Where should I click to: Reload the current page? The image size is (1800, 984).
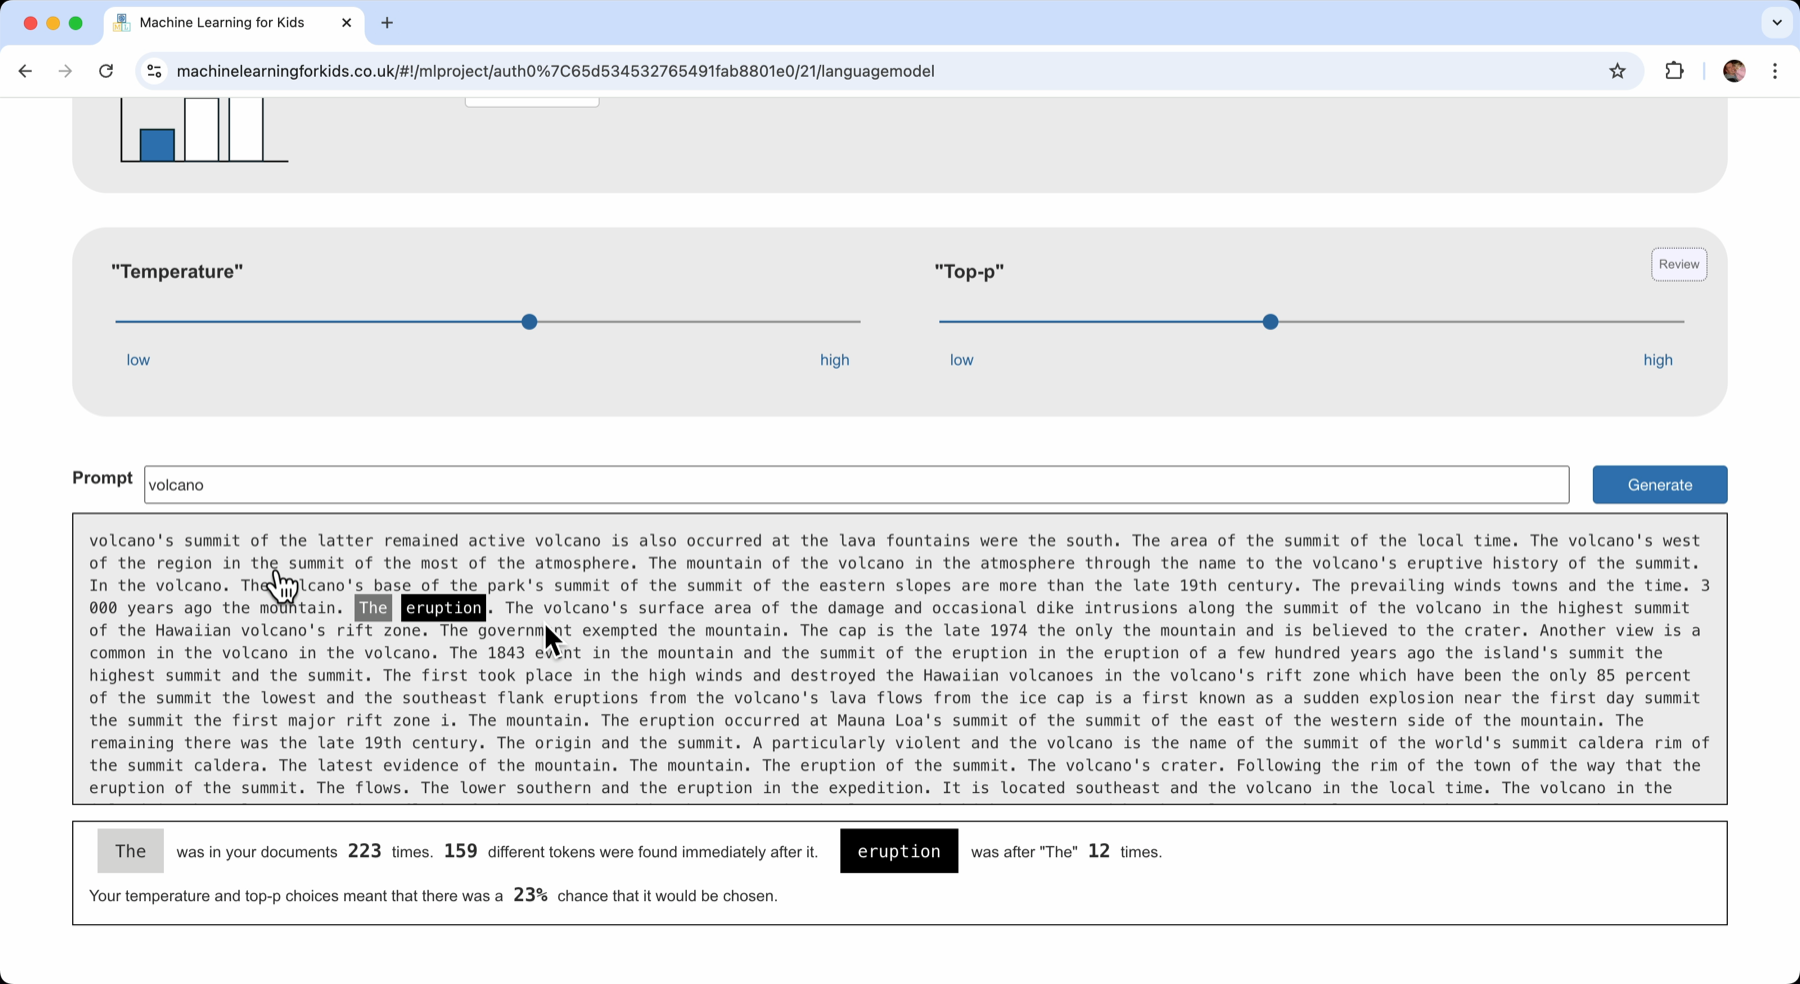[106, 71]
